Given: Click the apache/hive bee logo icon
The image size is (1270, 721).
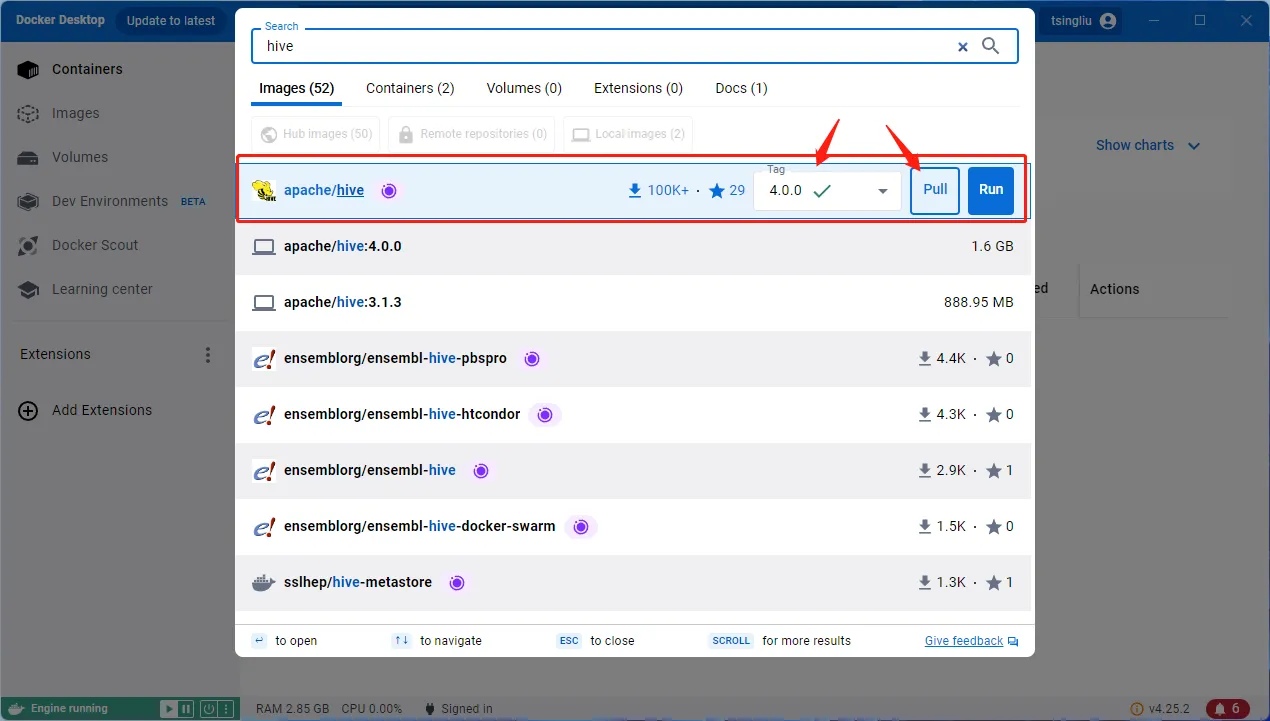Looking at the screenshot, I should [264, 190].
